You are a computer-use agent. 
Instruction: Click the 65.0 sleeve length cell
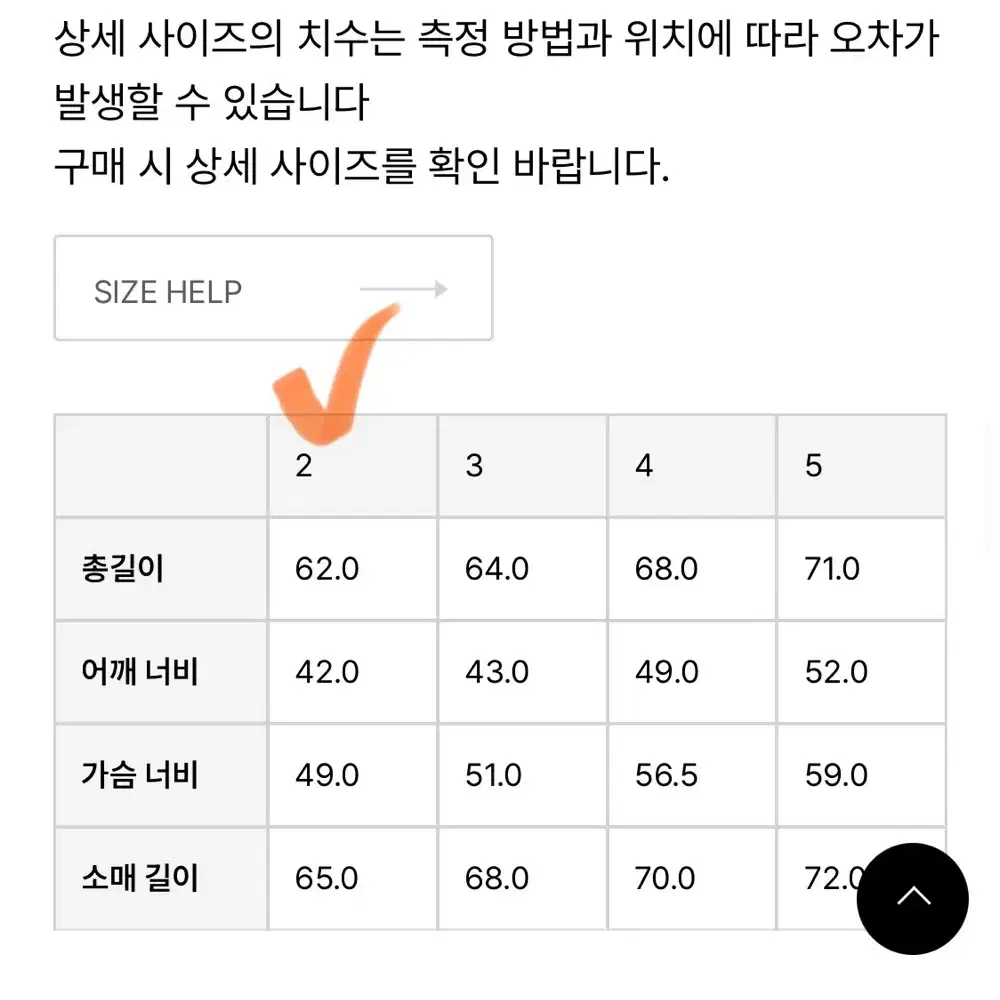(353, 879)
